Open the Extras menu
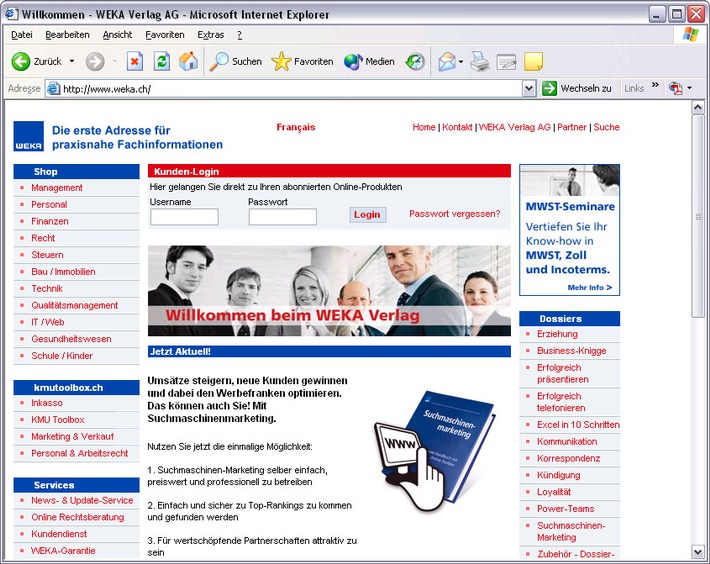The height and width of the screenshot is (564, 710). [210, 35]
